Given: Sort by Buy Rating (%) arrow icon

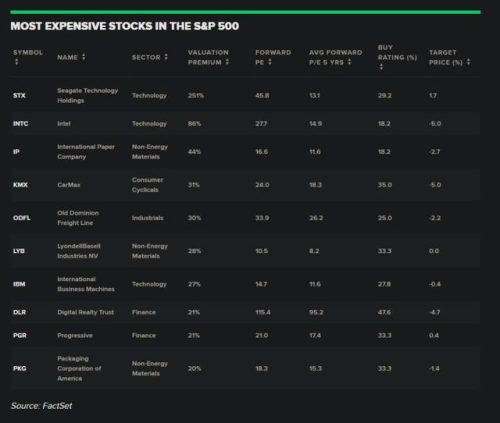Looking at the screenshot, I should (381, 67).
